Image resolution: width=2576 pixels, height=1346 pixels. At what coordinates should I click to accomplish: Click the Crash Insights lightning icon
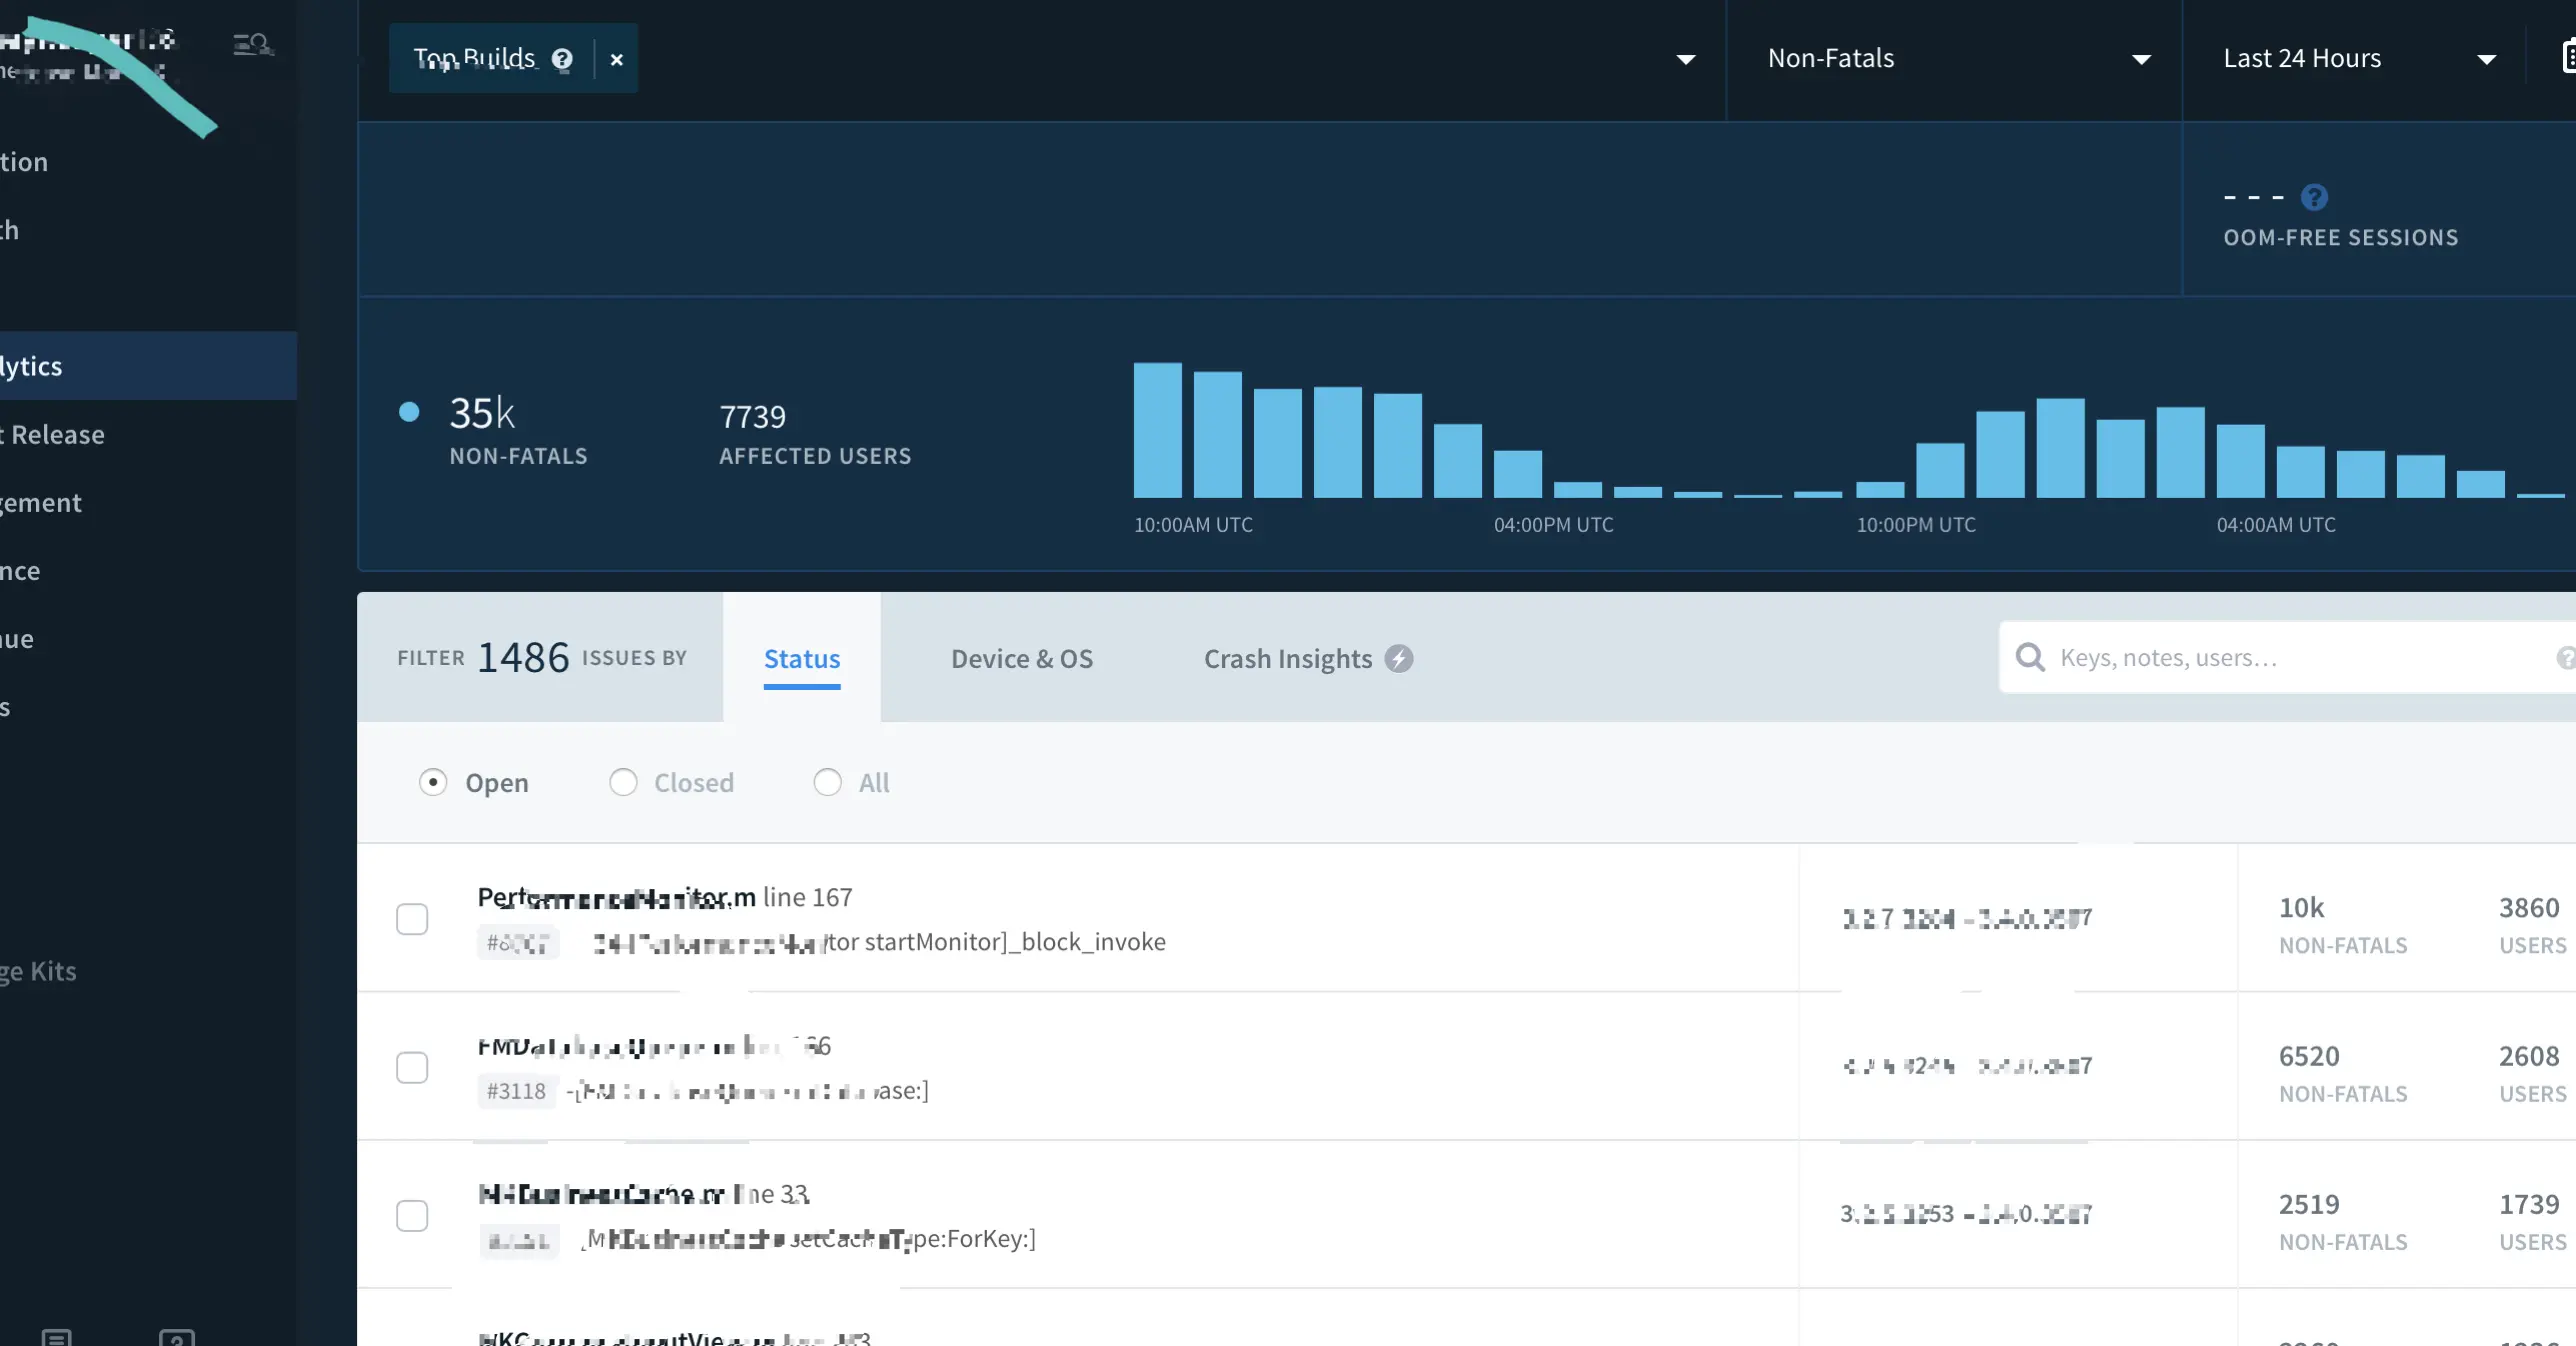[1398, 658]
